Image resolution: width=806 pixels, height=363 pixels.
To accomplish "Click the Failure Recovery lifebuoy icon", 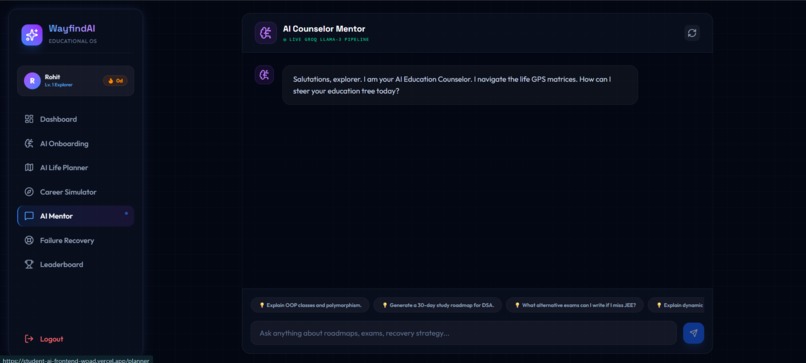I will (x=29, y=240).
